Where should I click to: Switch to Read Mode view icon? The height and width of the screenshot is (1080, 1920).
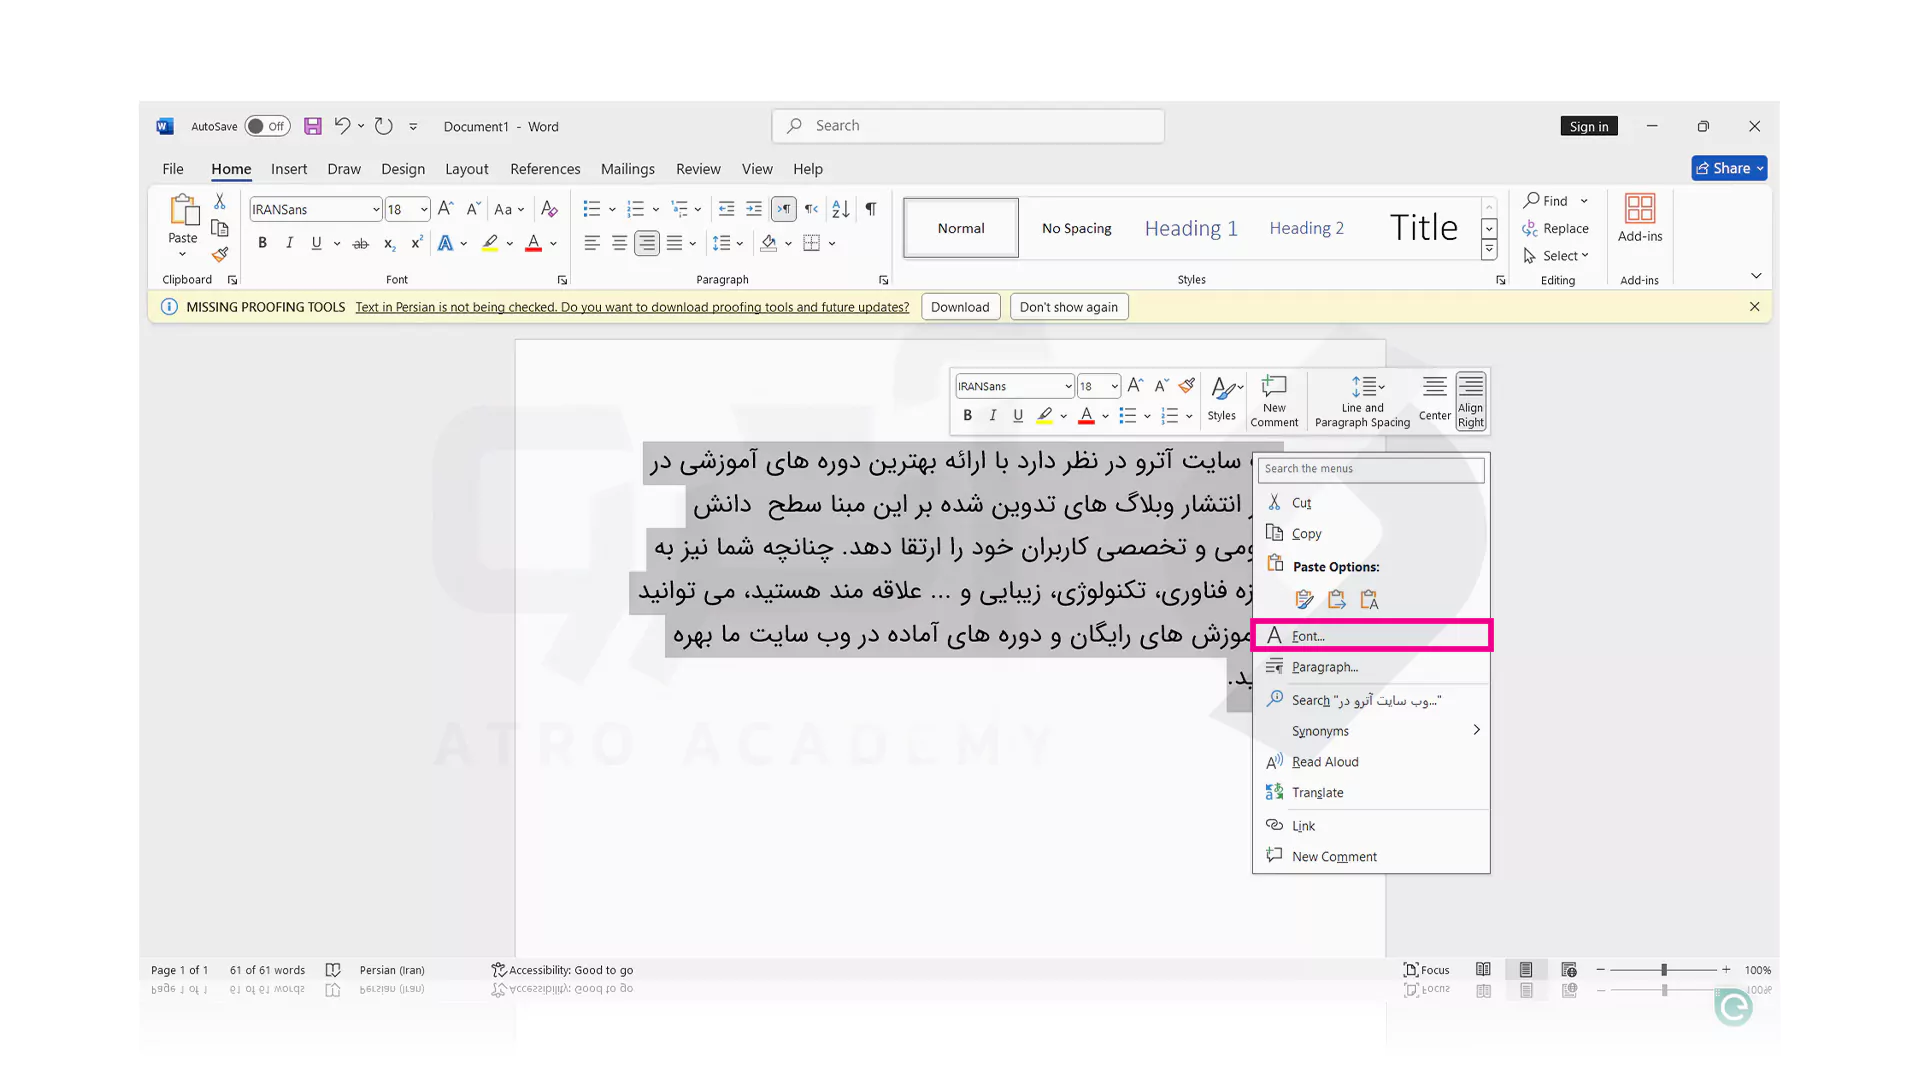(x=1483, y=970)
